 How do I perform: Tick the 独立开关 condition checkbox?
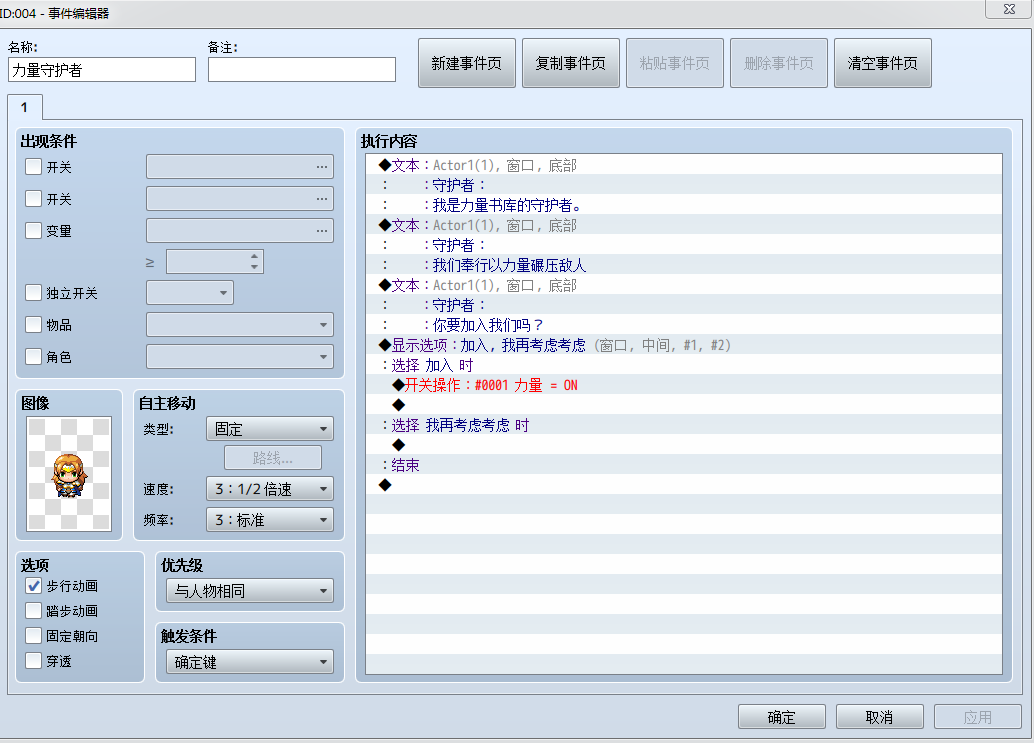click(33, 292)
